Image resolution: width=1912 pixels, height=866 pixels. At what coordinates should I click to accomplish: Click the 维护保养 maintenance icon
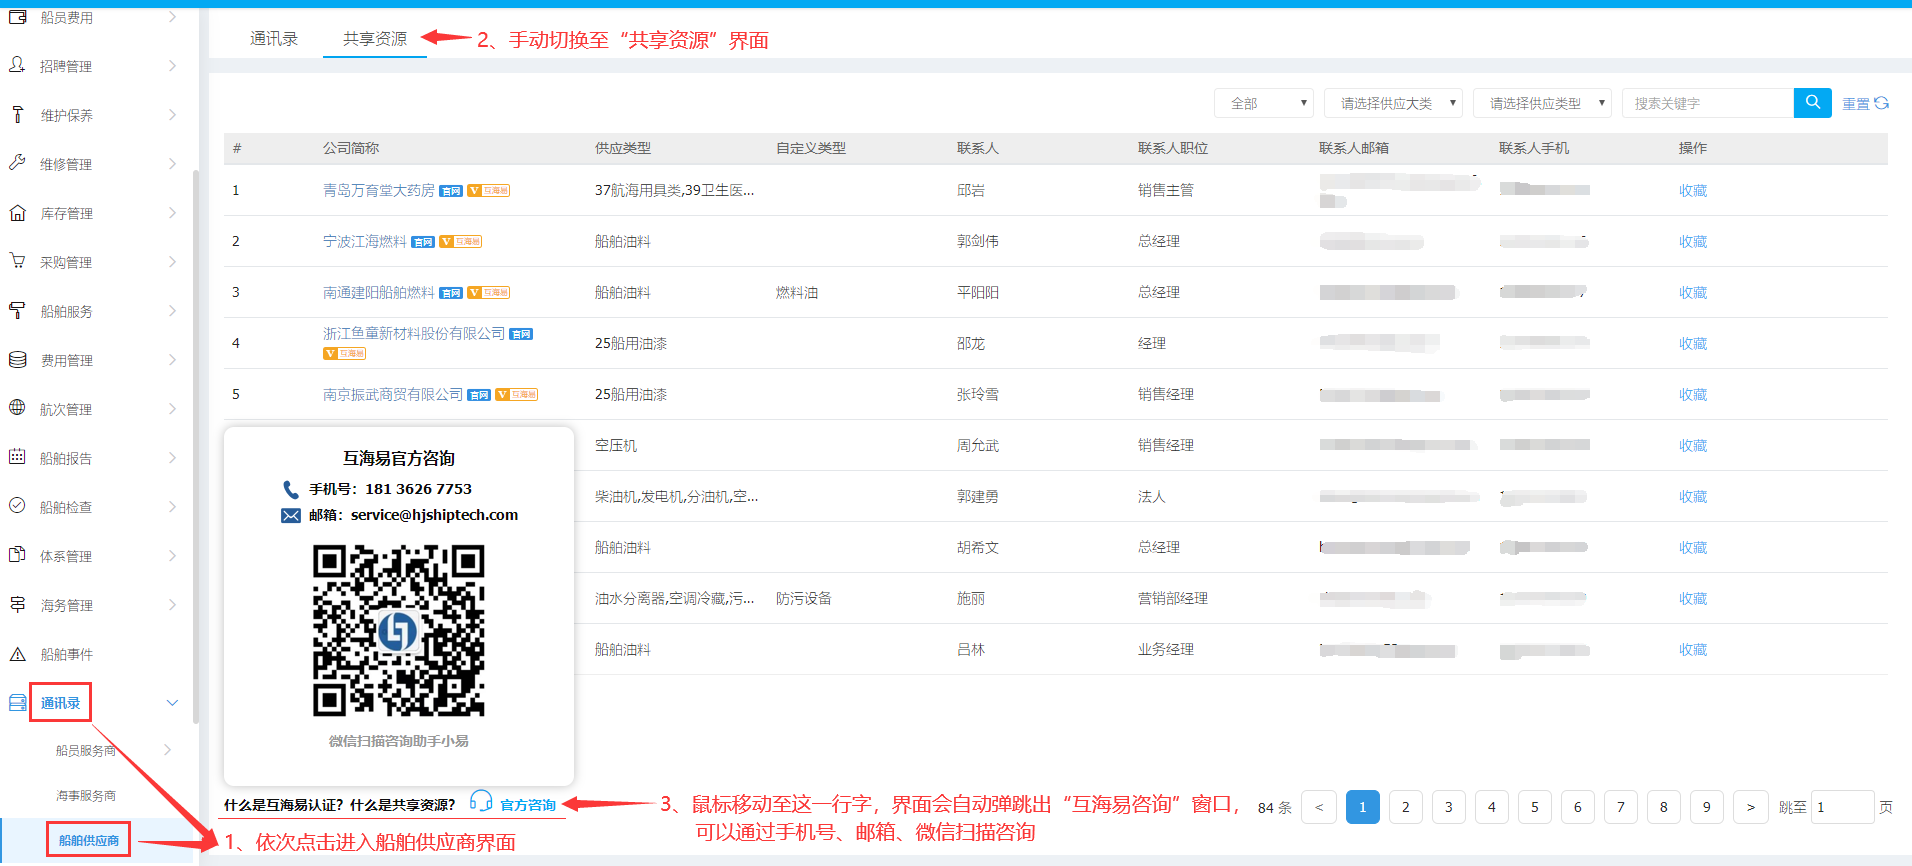18,114
